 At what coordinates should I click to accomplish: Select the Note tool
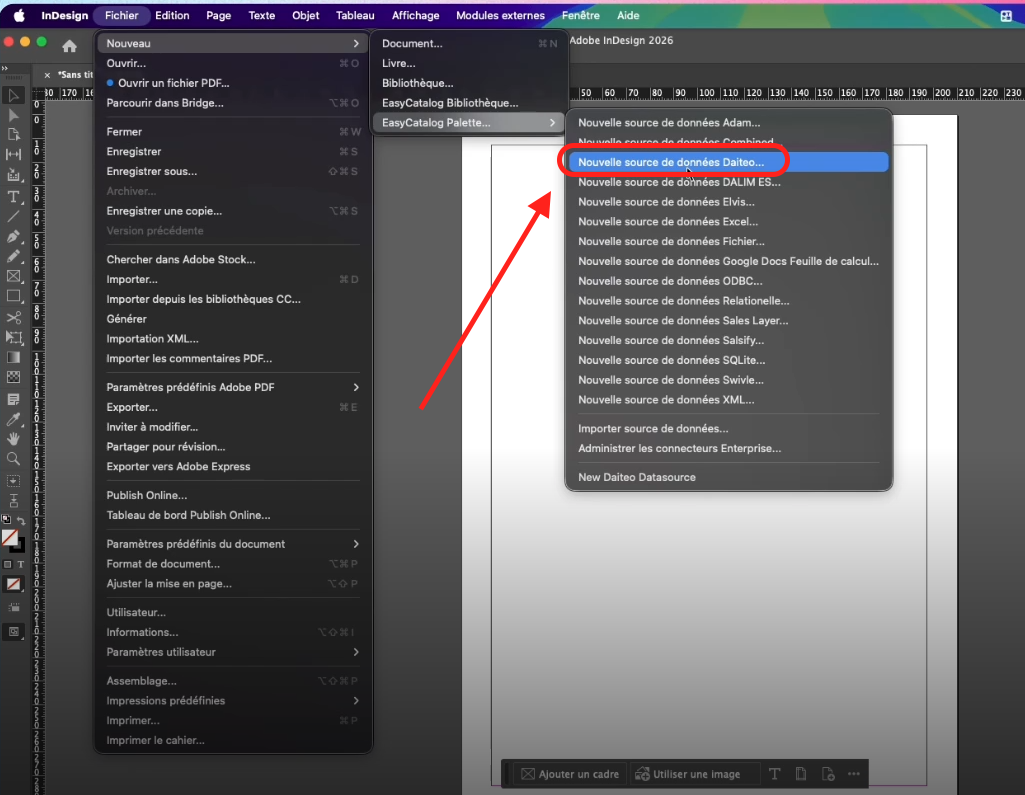[13, 399]
